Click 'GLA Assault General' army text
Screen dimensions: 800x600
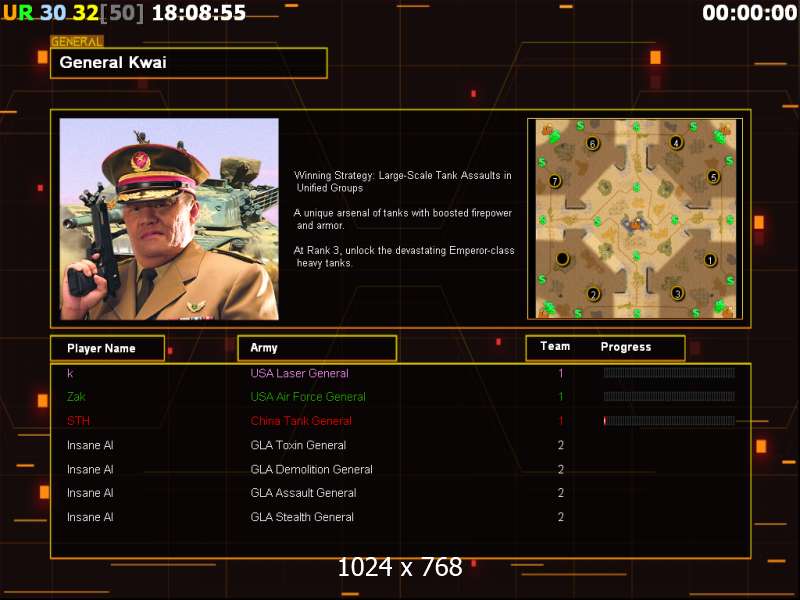coord(303,493)
